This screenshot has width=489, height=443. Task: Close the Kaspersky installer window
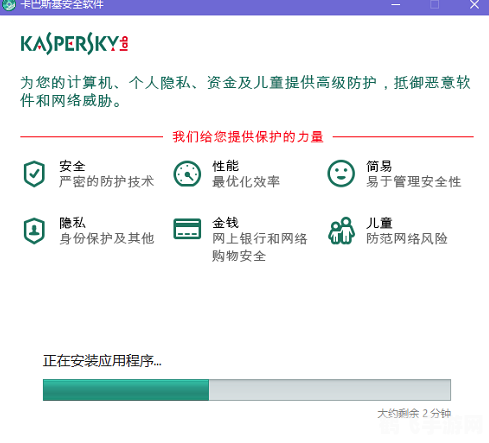(x=474, y=5)
